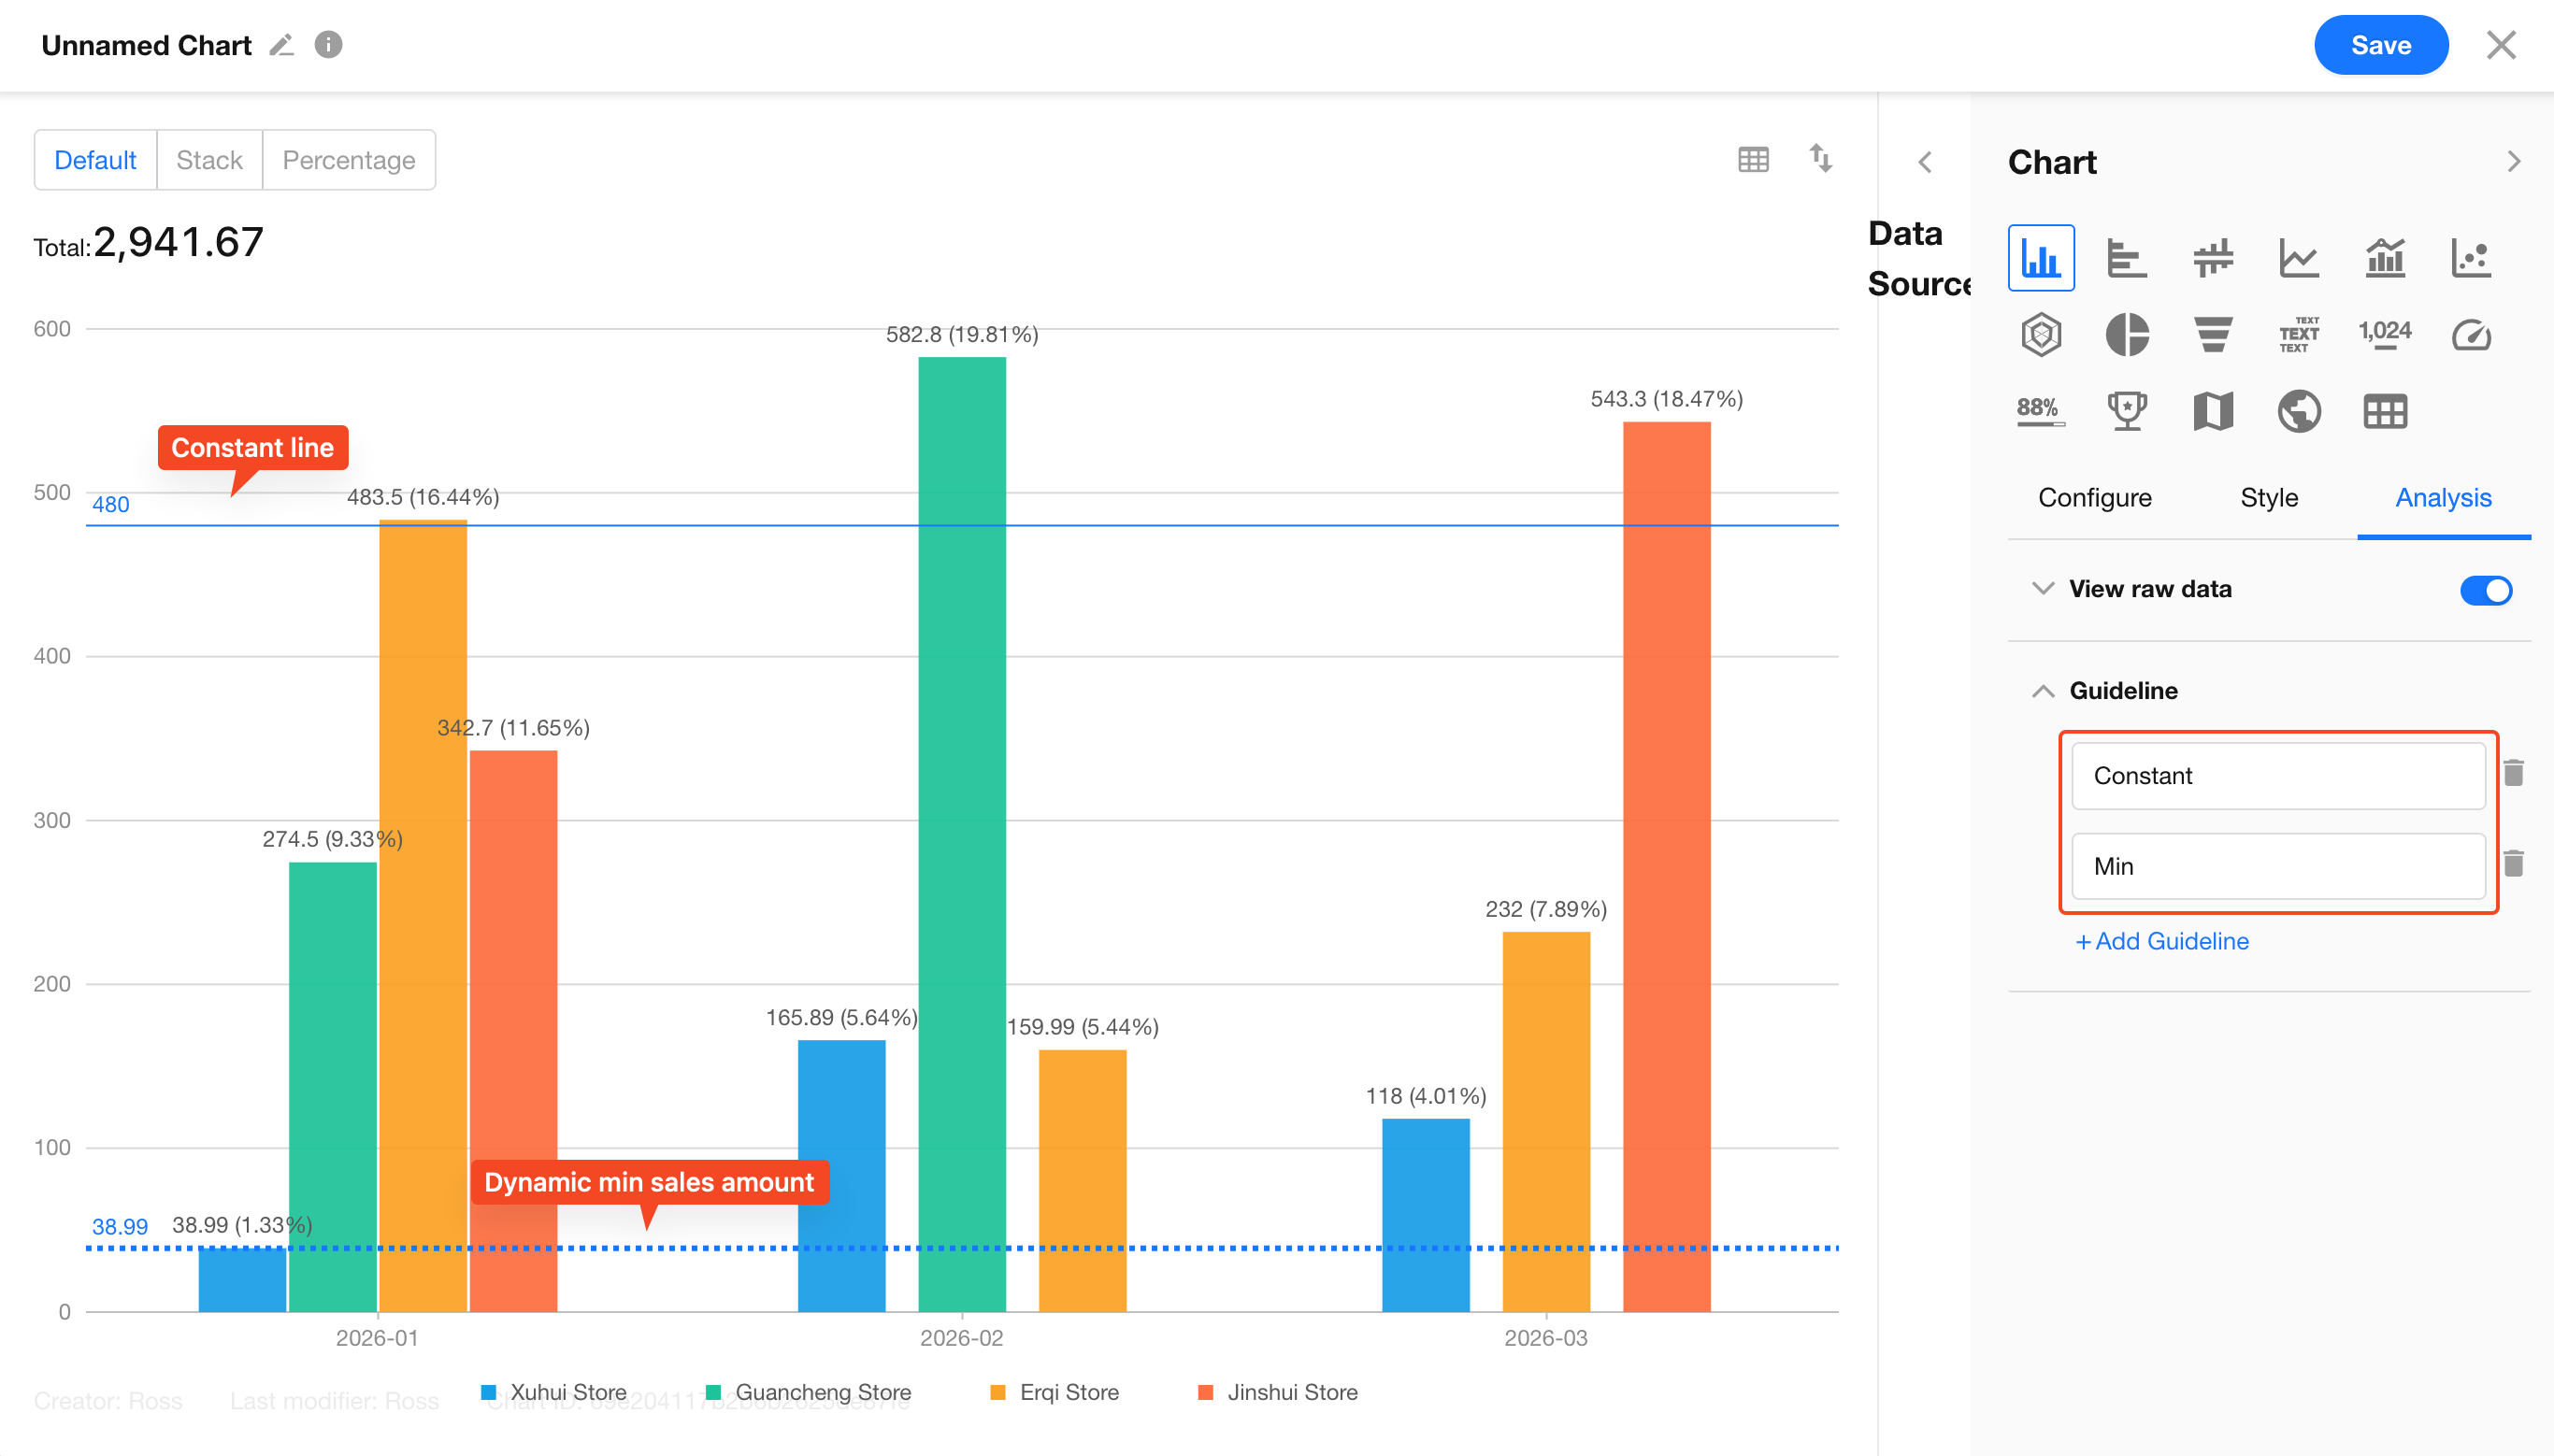Select the horizontal bar chart icon

pyautogui.click(x=2126, y=258)
